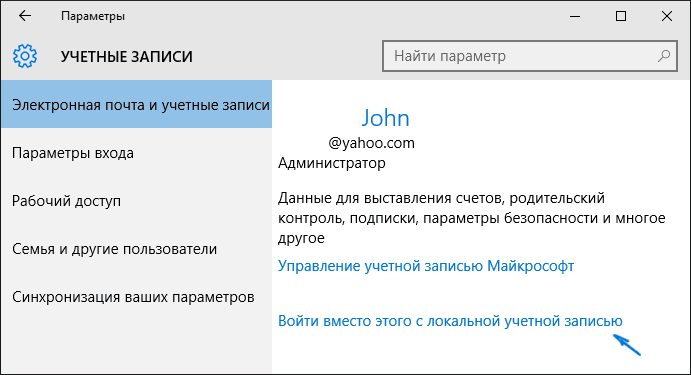Click the search magnifier icon
Screen dimensions: 691x375
pyautogui.click(x=664, y=56)
